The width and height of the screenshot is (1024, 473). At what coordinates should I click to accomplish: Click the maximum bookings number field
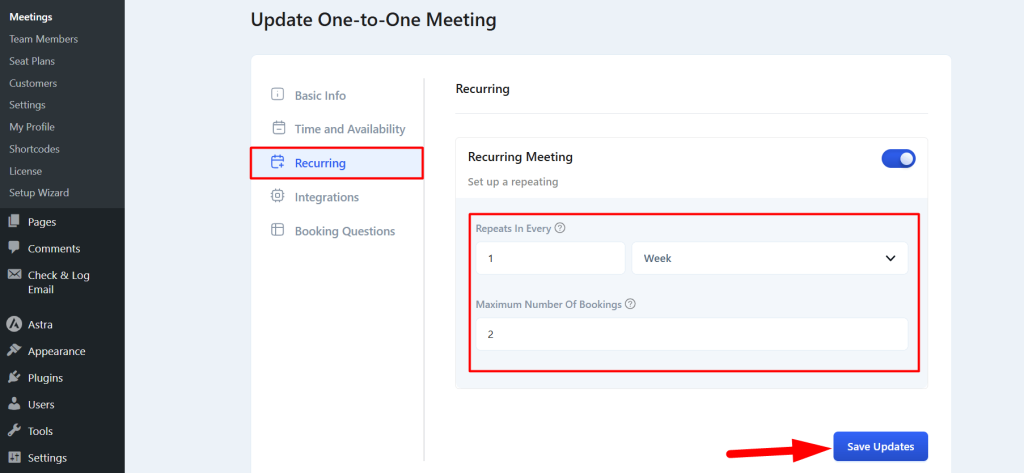[x=692, y=334]
